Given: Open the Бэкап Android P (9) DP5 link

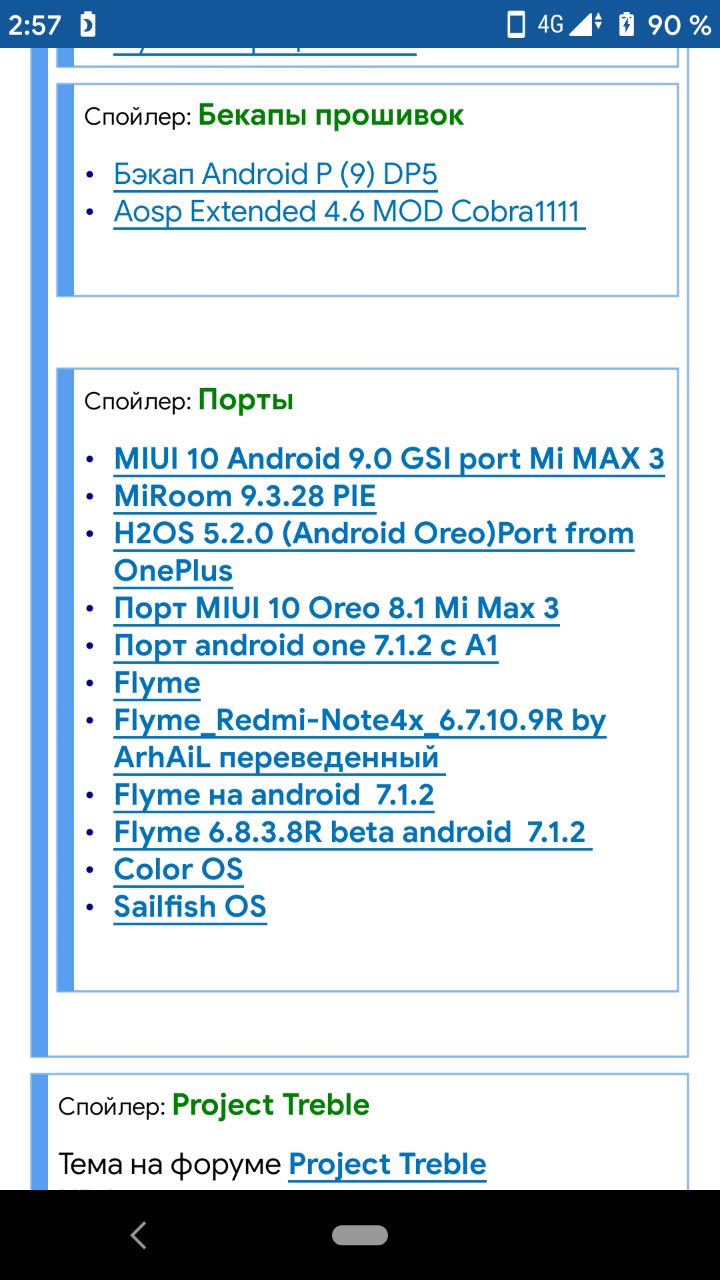Looking at the screenshot, I should coord(276,174).
